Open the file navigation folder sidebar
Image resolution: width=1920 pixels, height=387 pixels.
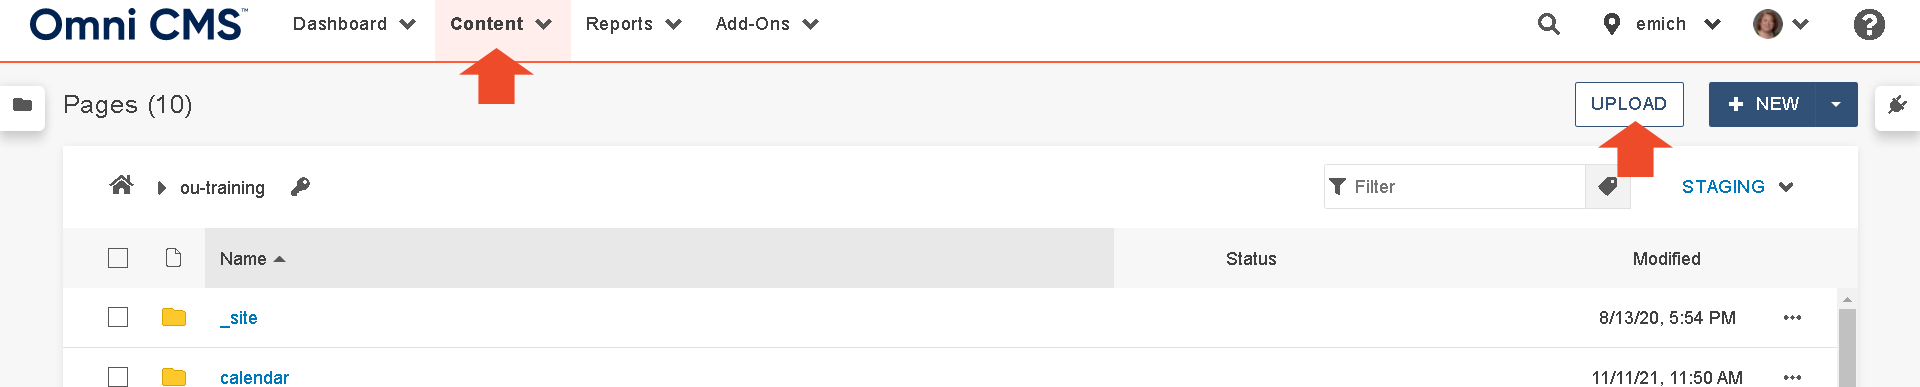point(22,105)
